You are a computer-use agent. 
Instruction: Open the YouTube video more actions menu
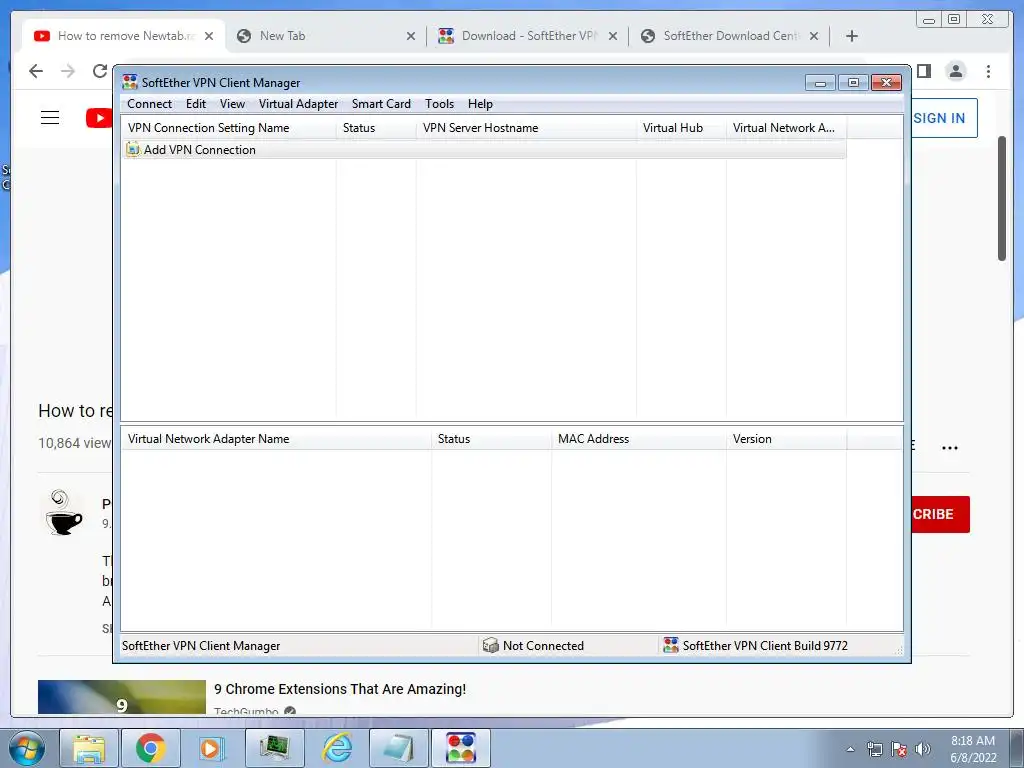(x=950, y=448)
